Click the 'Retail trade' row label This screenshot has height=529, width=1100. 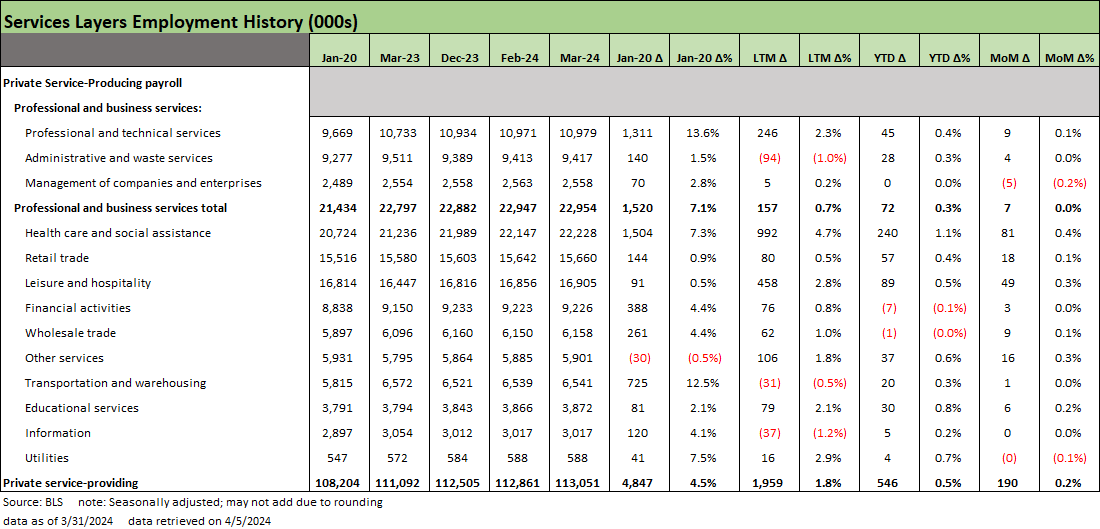(x=57, y=258)
